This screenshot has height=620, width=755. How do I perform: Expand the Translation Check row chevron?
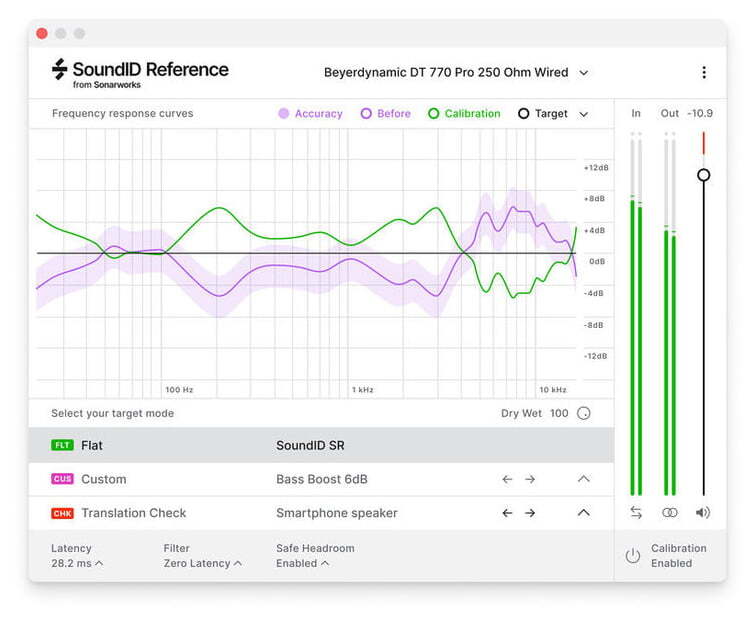click(x=584, y=513)
